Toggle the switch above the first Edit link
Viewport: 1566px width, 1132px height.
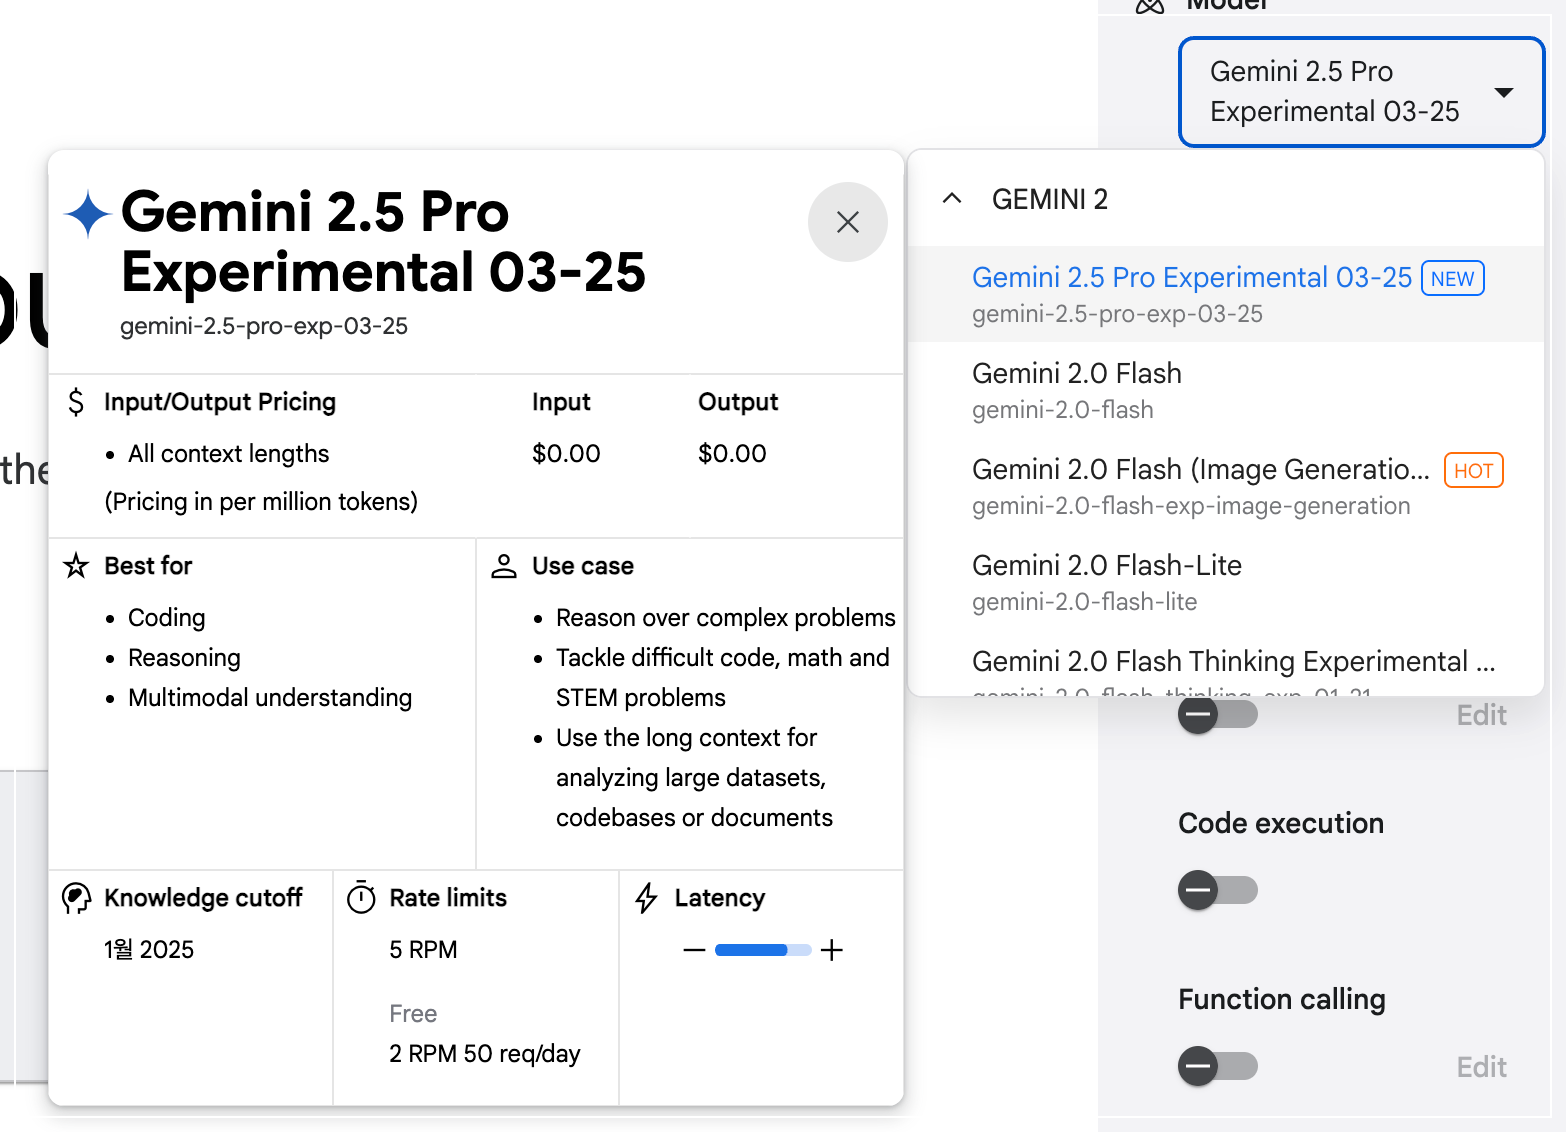[1217, 714]
